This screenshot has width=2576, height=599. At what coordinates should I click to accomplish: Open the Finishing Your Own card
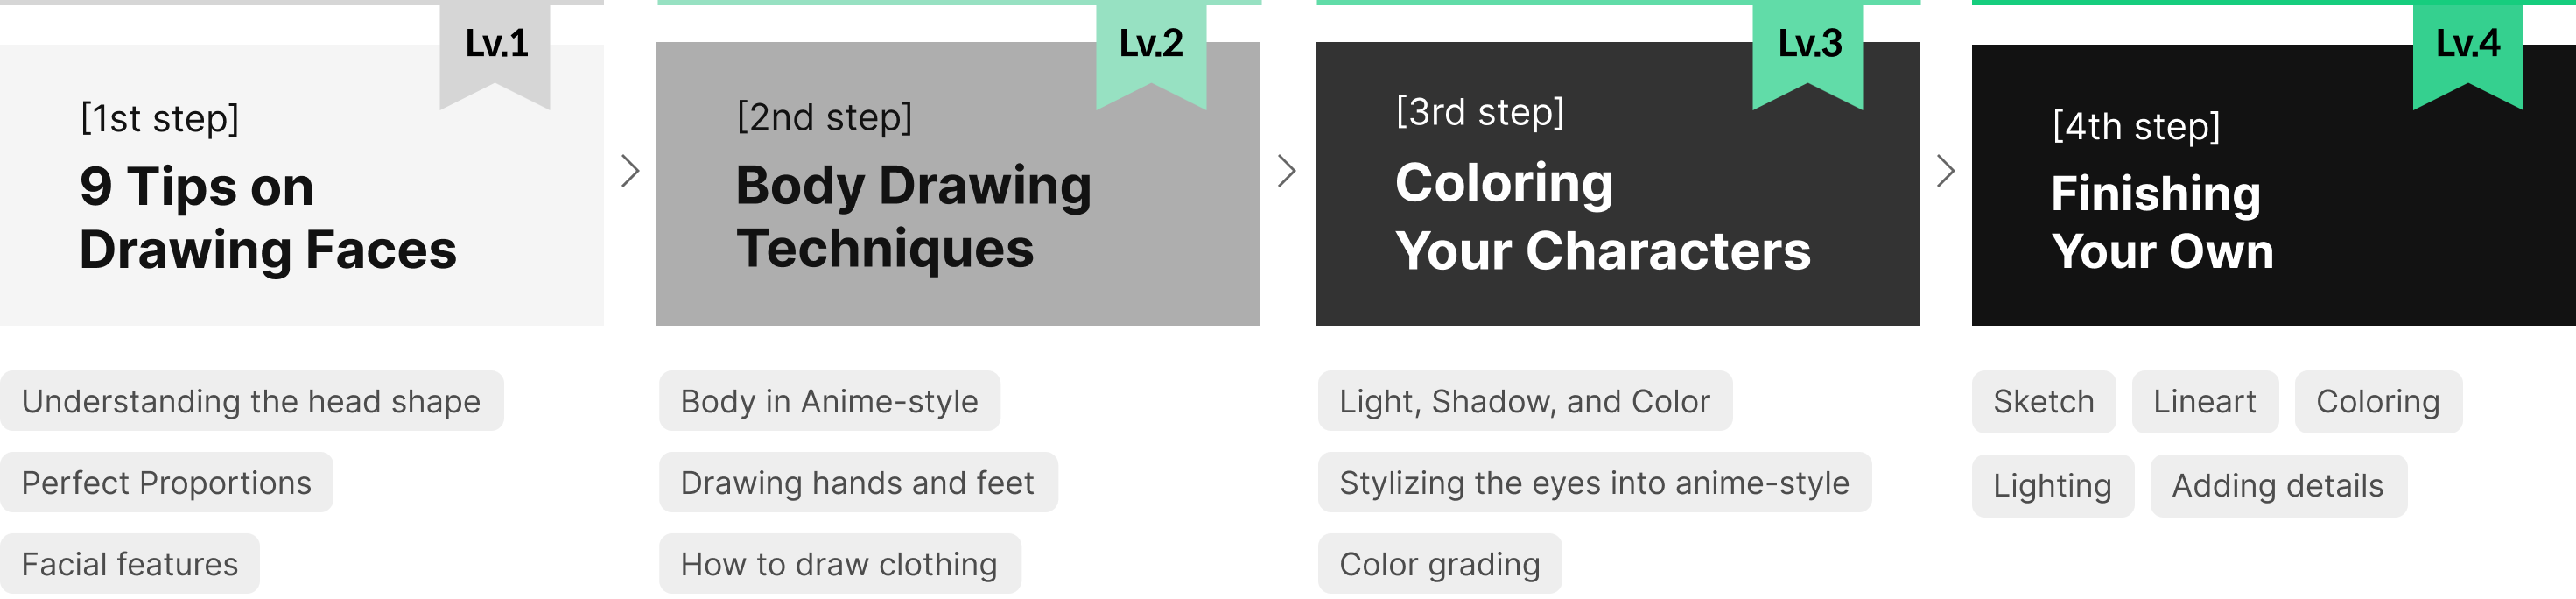click(x=2274, y=185)
